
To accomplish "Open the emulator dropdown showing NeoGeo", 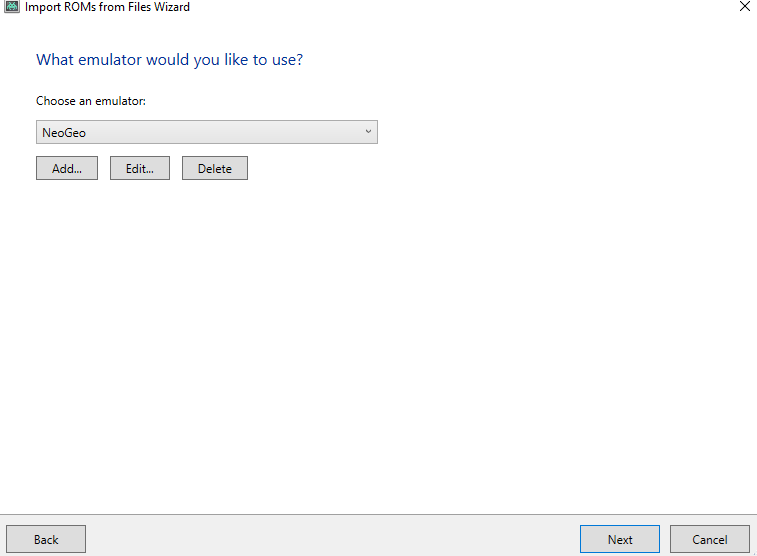I will (x=207, y=132).
